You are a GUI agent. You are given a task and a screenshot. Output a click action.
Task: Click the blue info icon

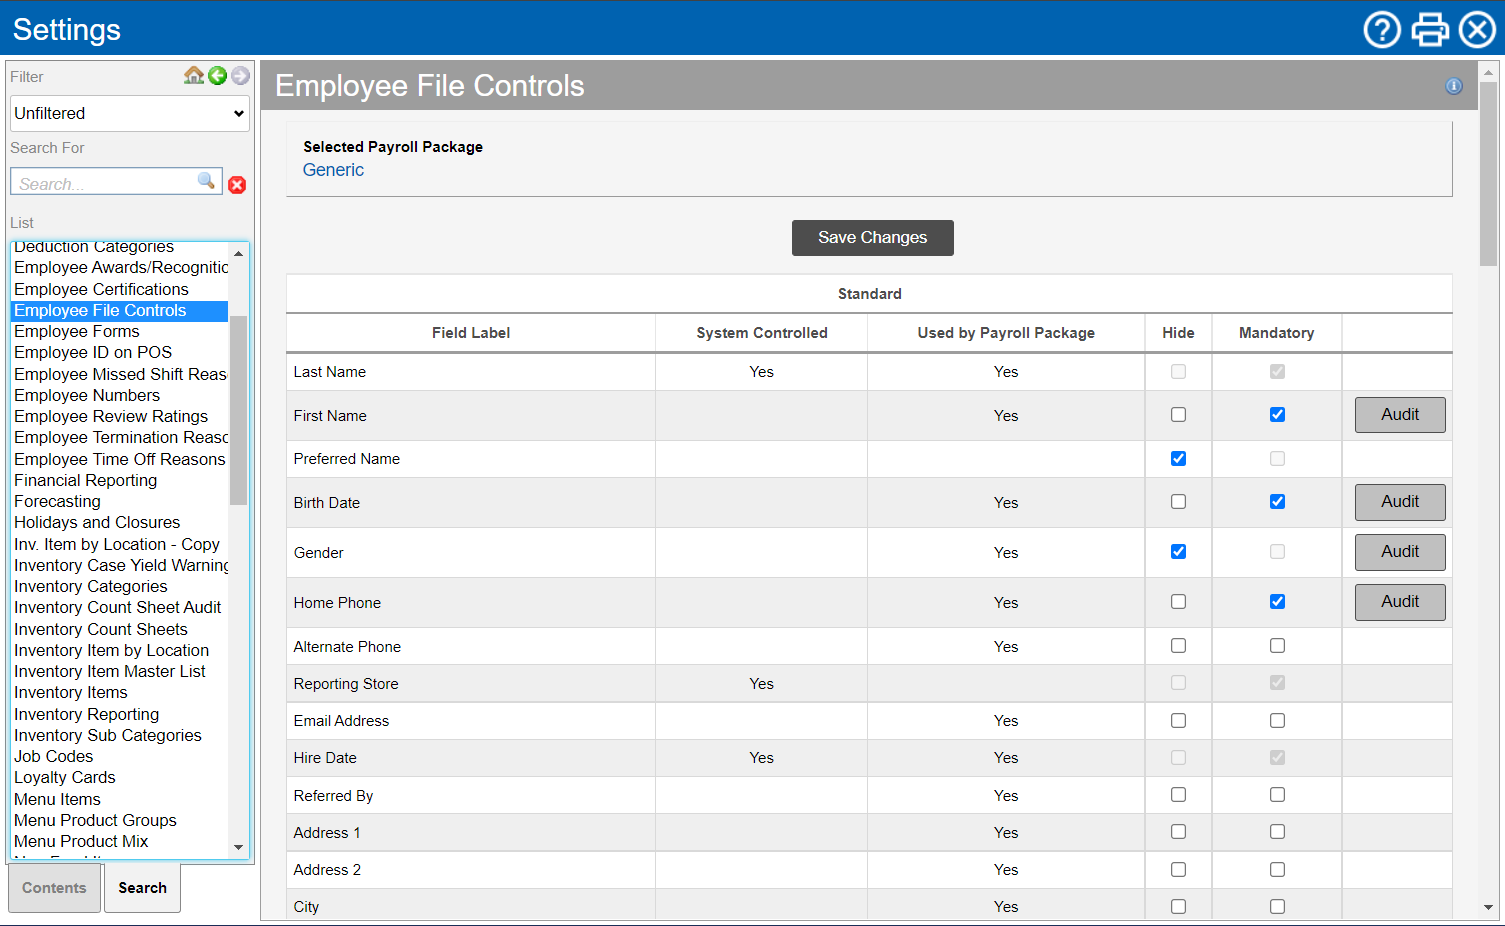(x=1454, y=86)
